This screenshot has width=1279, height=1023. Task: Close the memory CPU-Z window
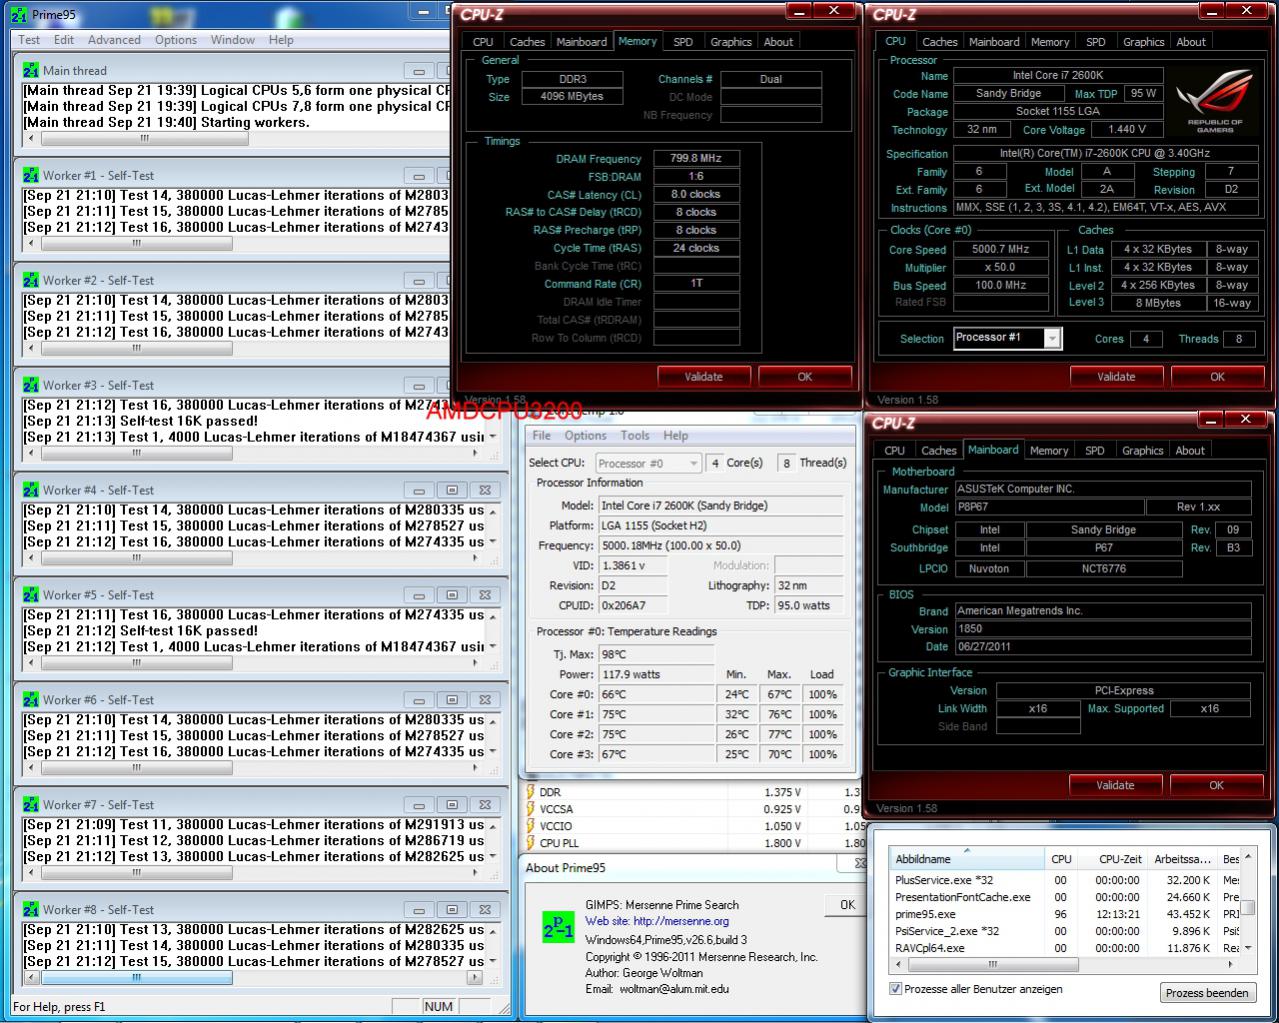[832, 11]
